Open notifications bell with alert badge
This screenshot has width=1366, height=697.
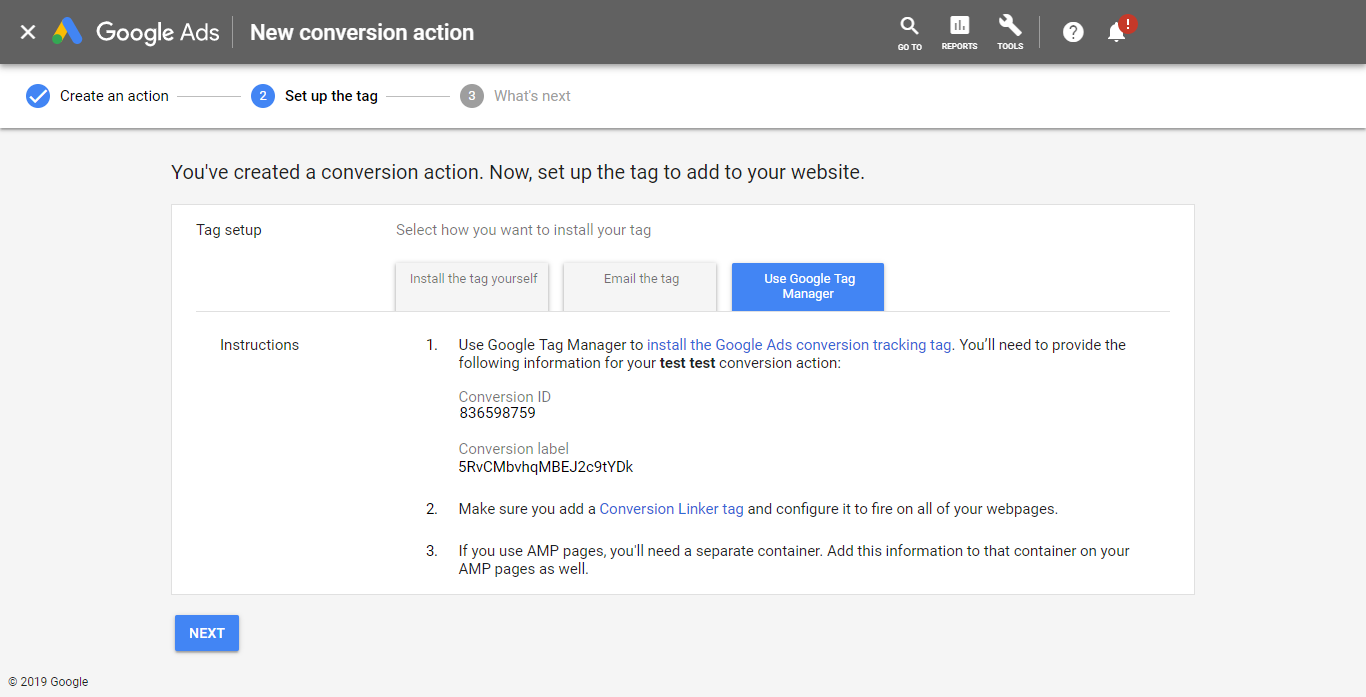[x=1119, y=31]
